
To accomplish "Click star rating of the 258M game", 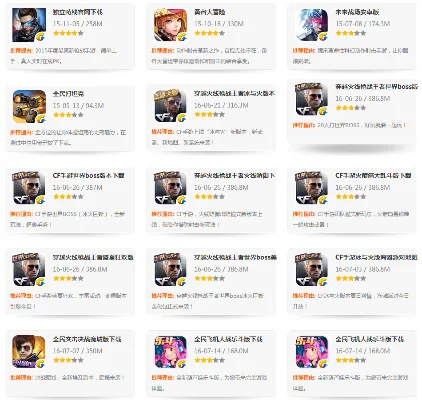I will [68, 33].
